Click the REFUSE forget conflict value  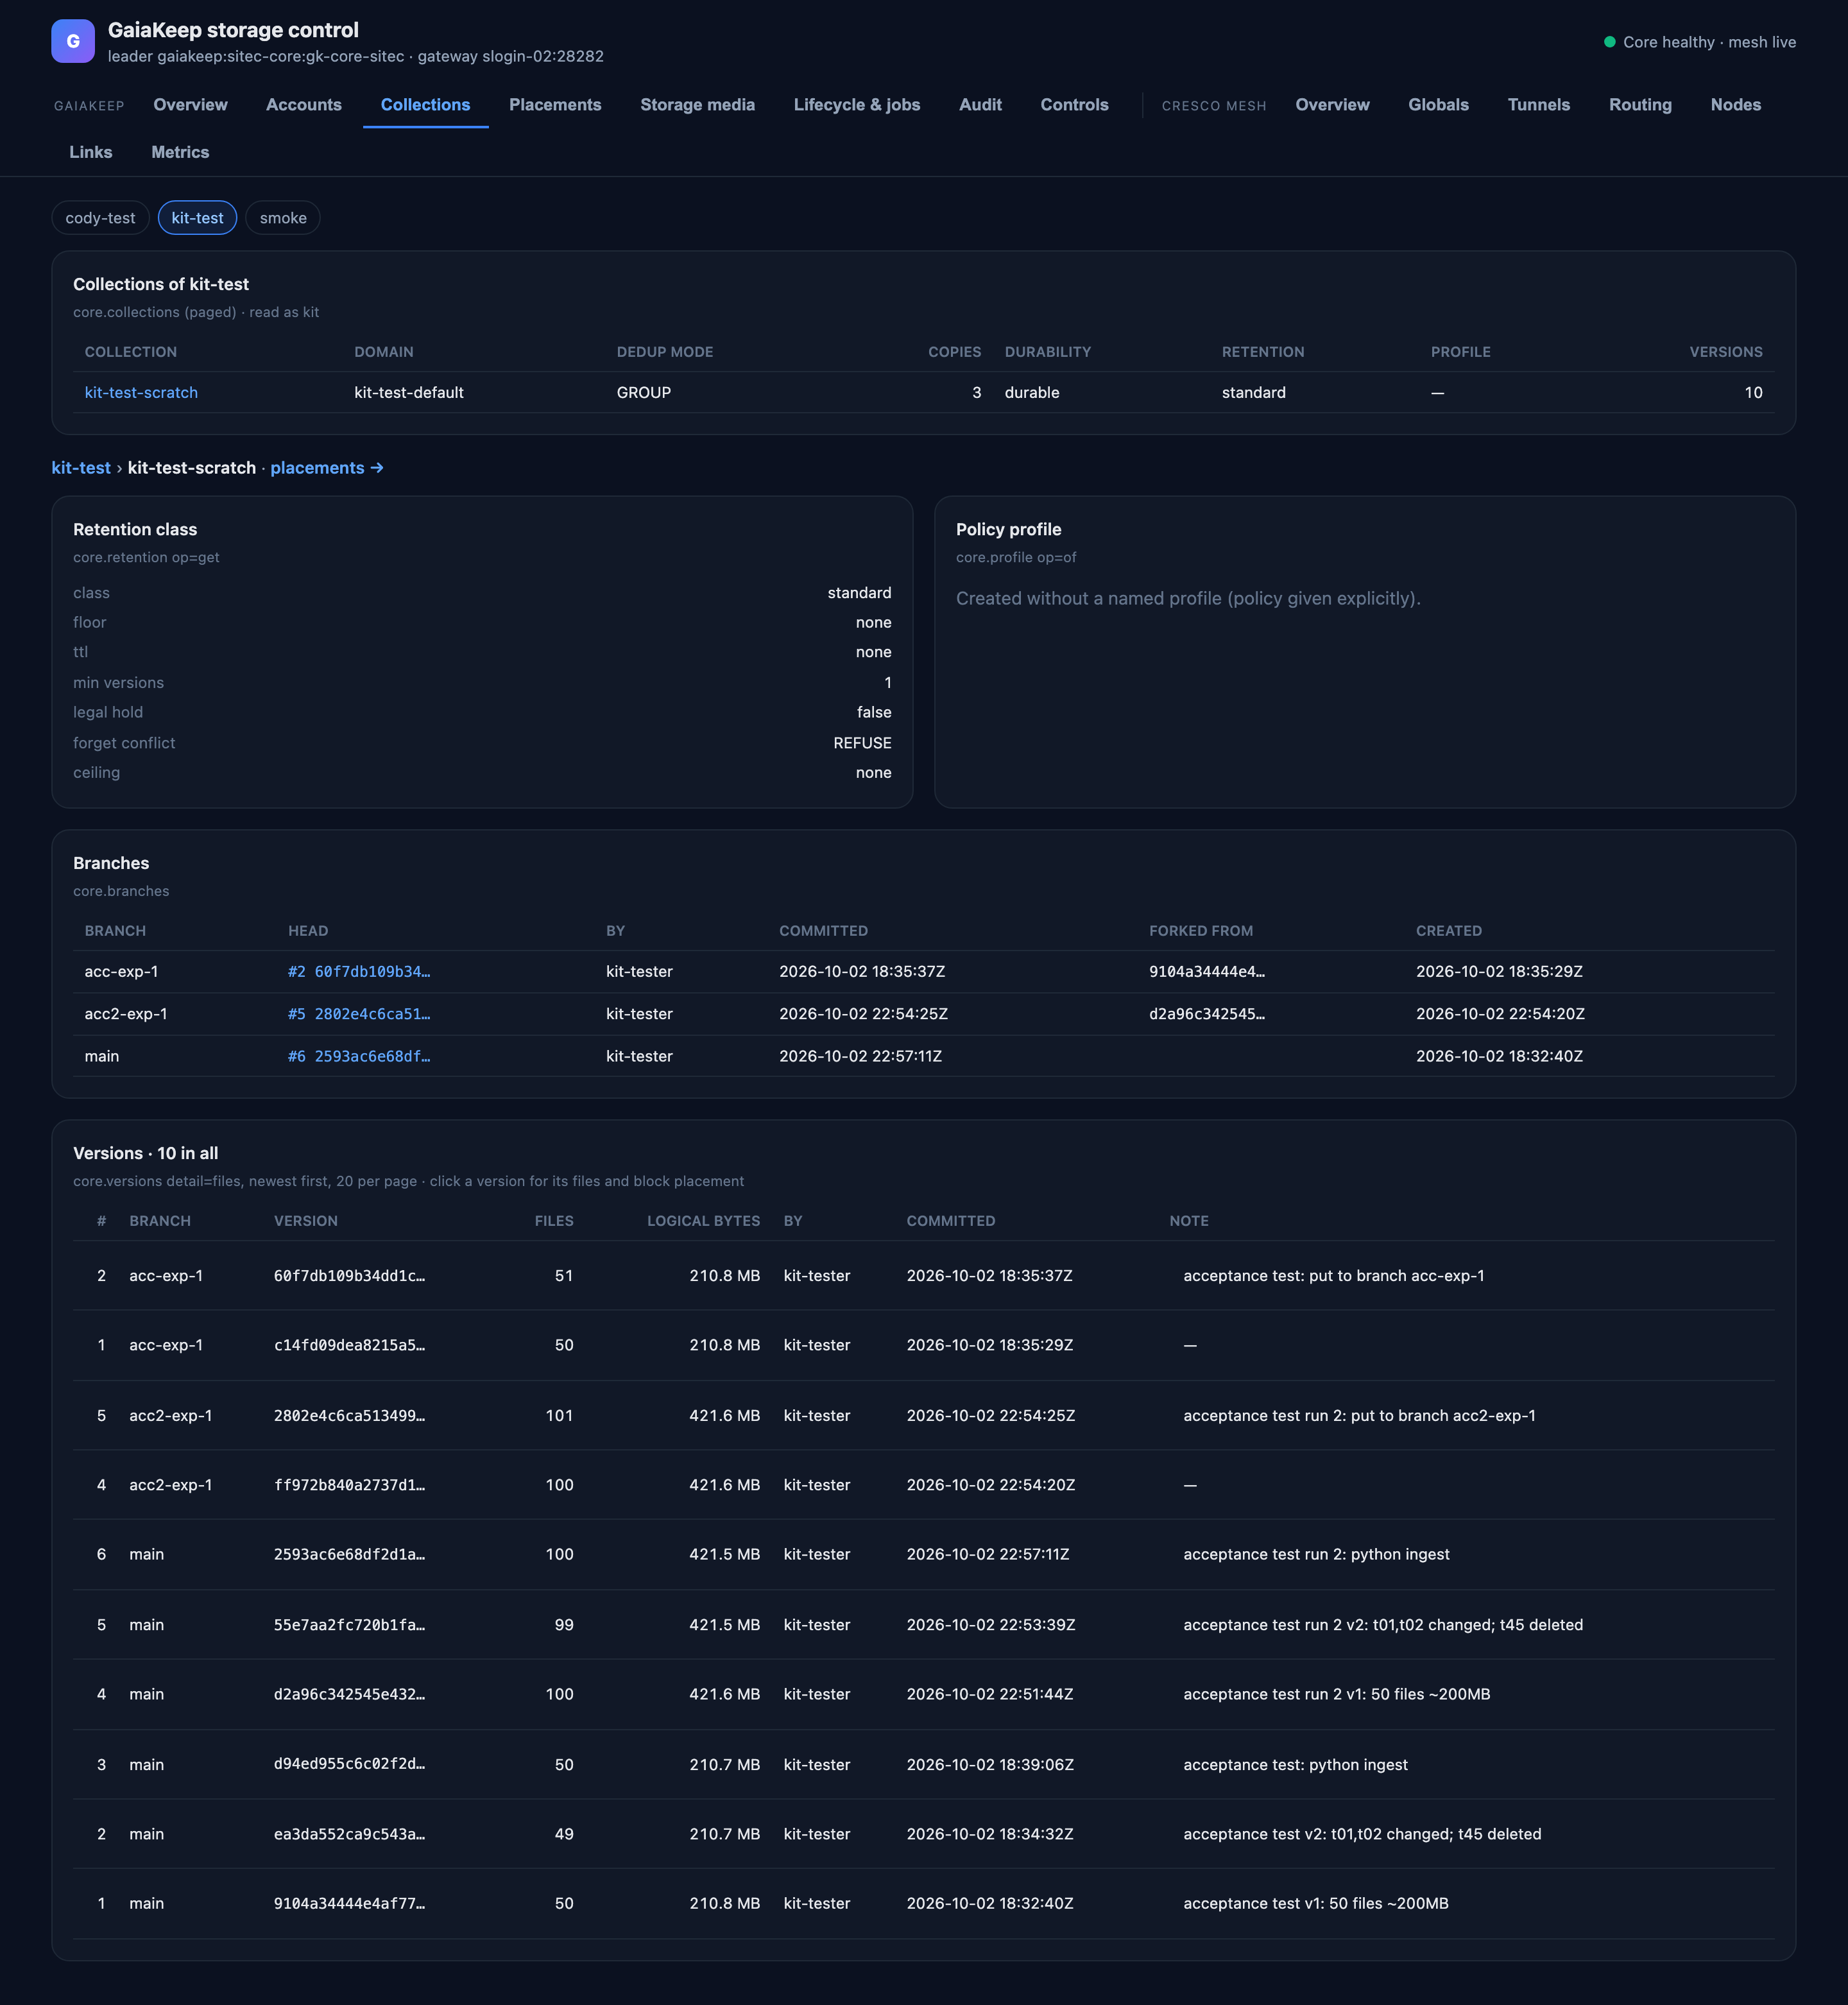pyautogui.click(x=862, y=743)
